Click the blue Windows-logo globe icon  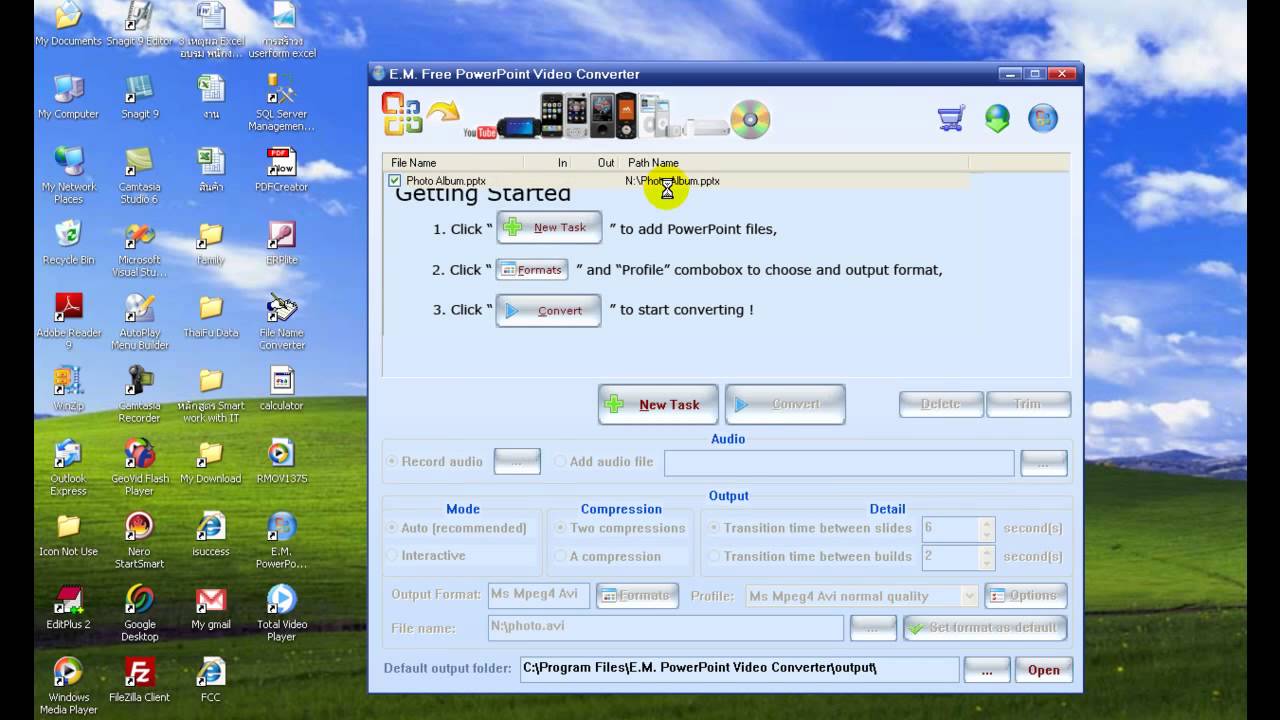(1043, 119)
